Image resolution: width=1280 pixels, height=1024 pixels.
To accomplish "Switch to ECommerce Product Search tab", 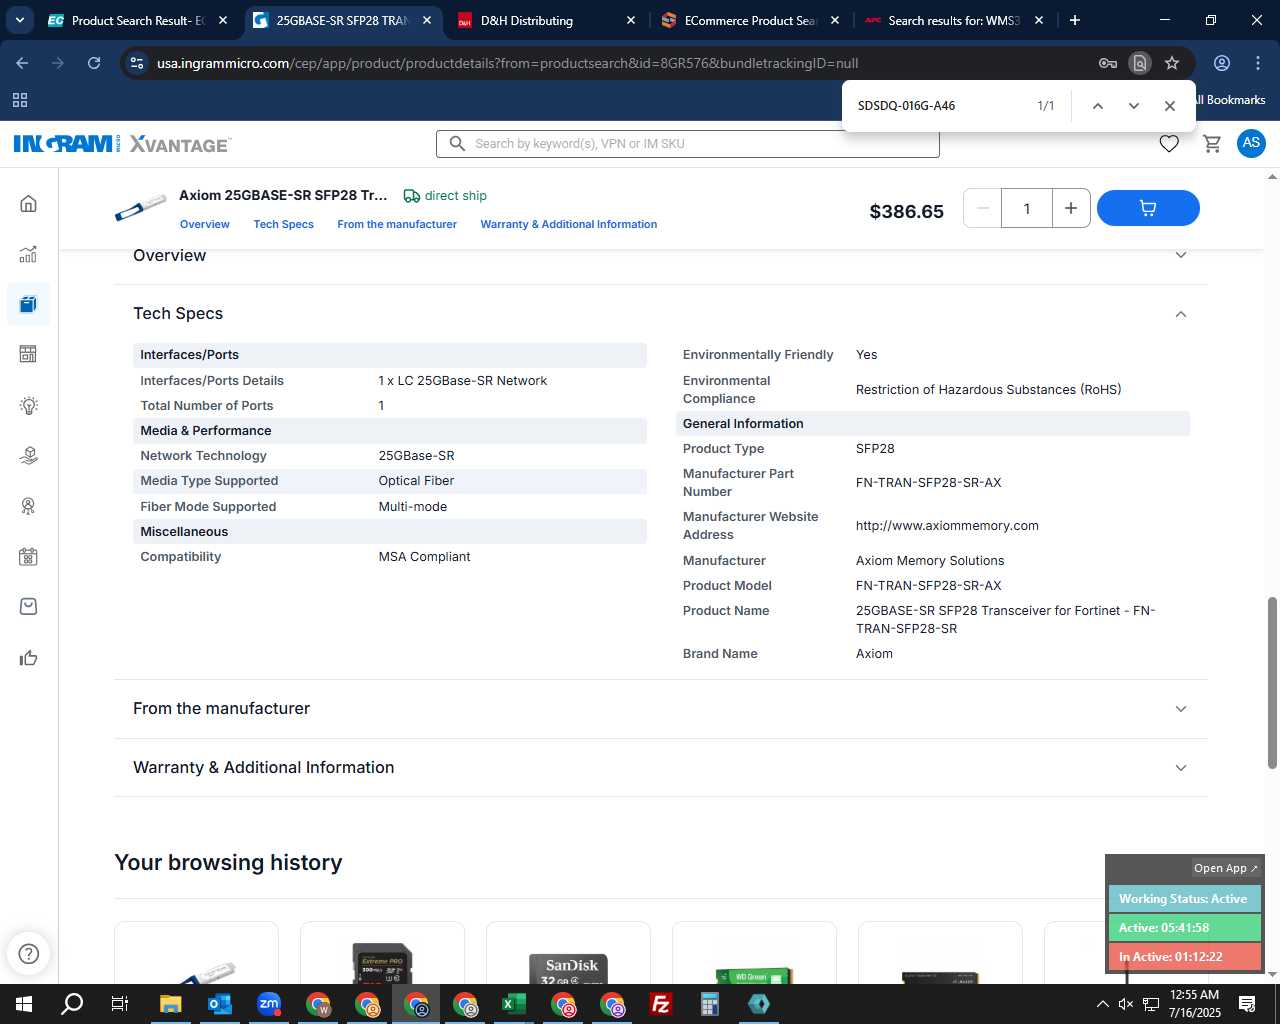I will [x=750, y=20].
